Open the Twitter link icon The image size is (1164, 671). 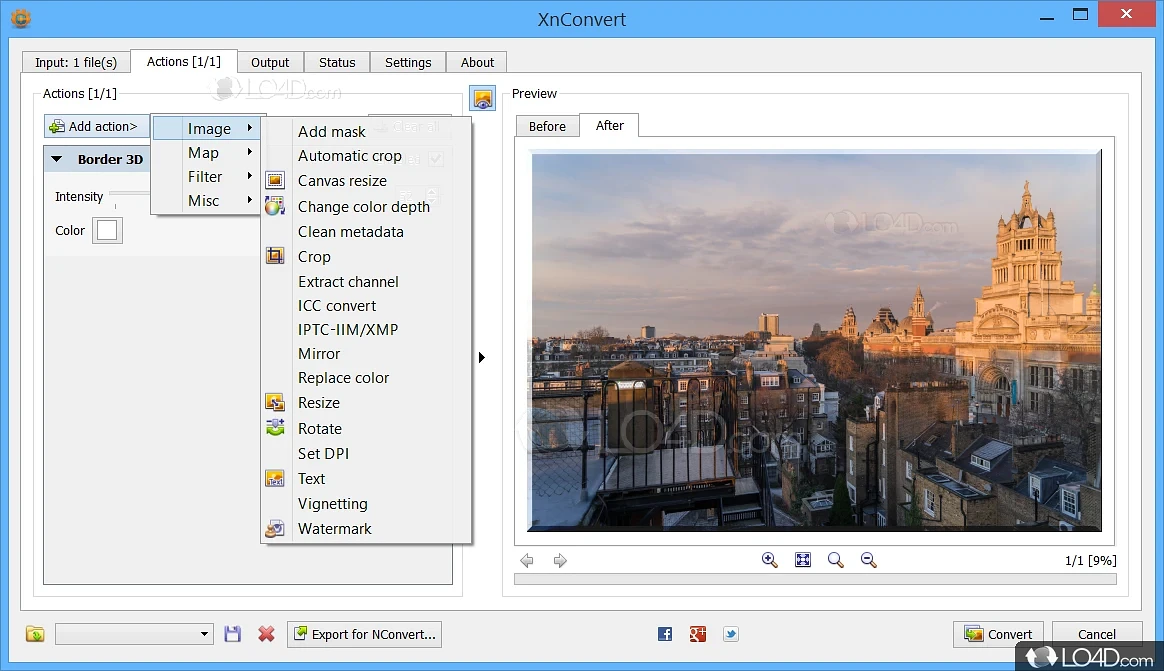pyautogui.click(x=730, y=634)
